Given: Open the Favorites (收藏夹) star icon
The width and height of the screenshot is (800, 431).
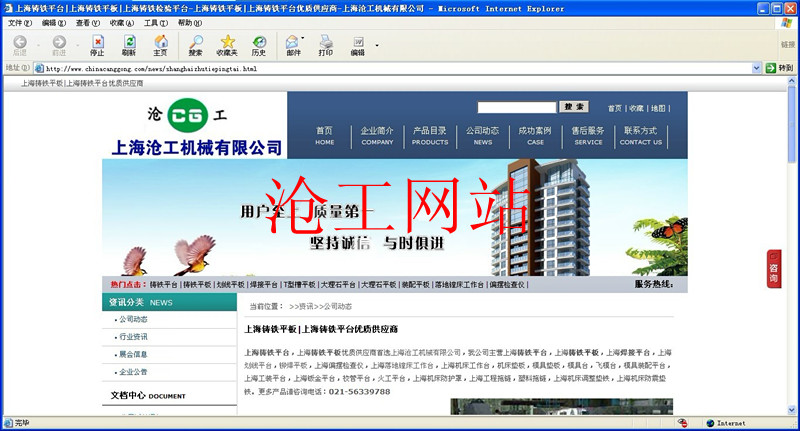Looking at the screenshot, I should pos(227,45).
